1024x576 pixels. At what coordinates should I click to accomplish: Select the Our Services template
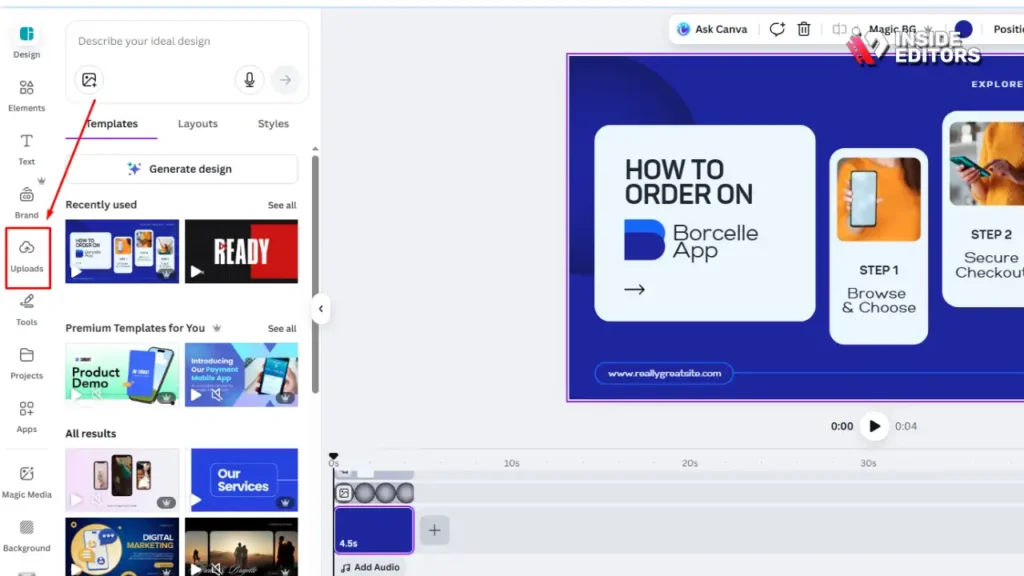[242, 480]
